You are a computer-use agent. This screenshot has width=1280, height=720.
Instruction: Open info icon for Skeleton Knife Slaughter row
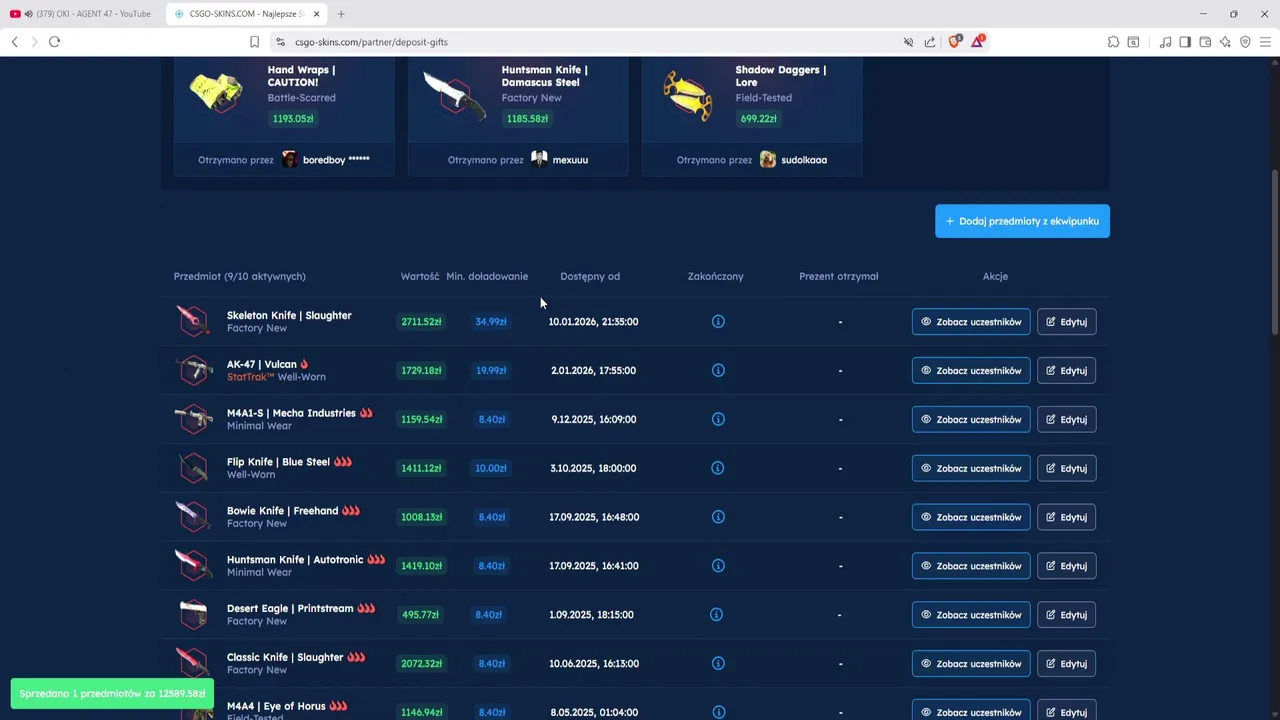[x=718, y=322]
